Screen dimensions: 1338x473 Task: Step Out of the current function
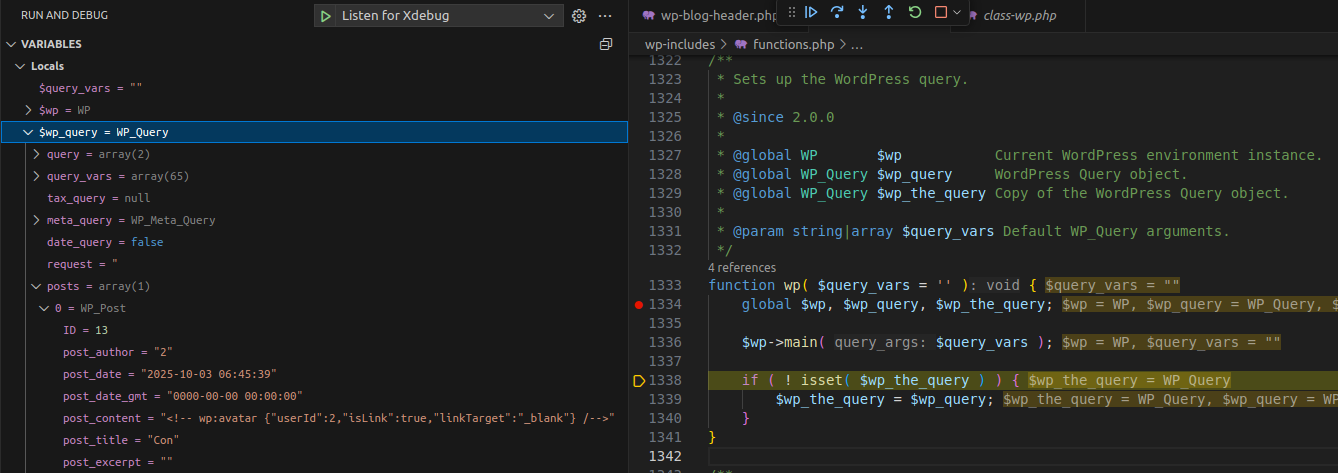889,12
